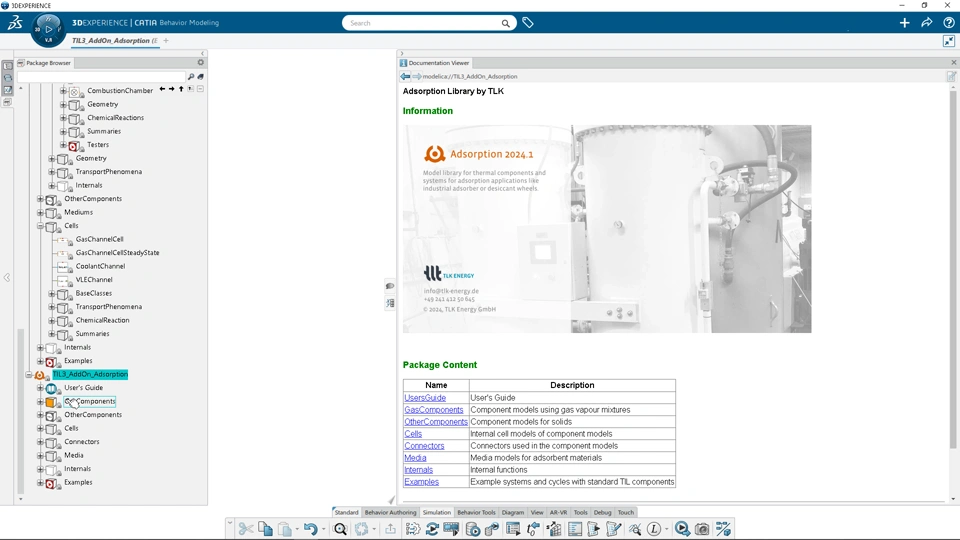This screenshot has width=960, height=540.
Task: Expand the BaseClasses tree node
Action: (52, 293)
